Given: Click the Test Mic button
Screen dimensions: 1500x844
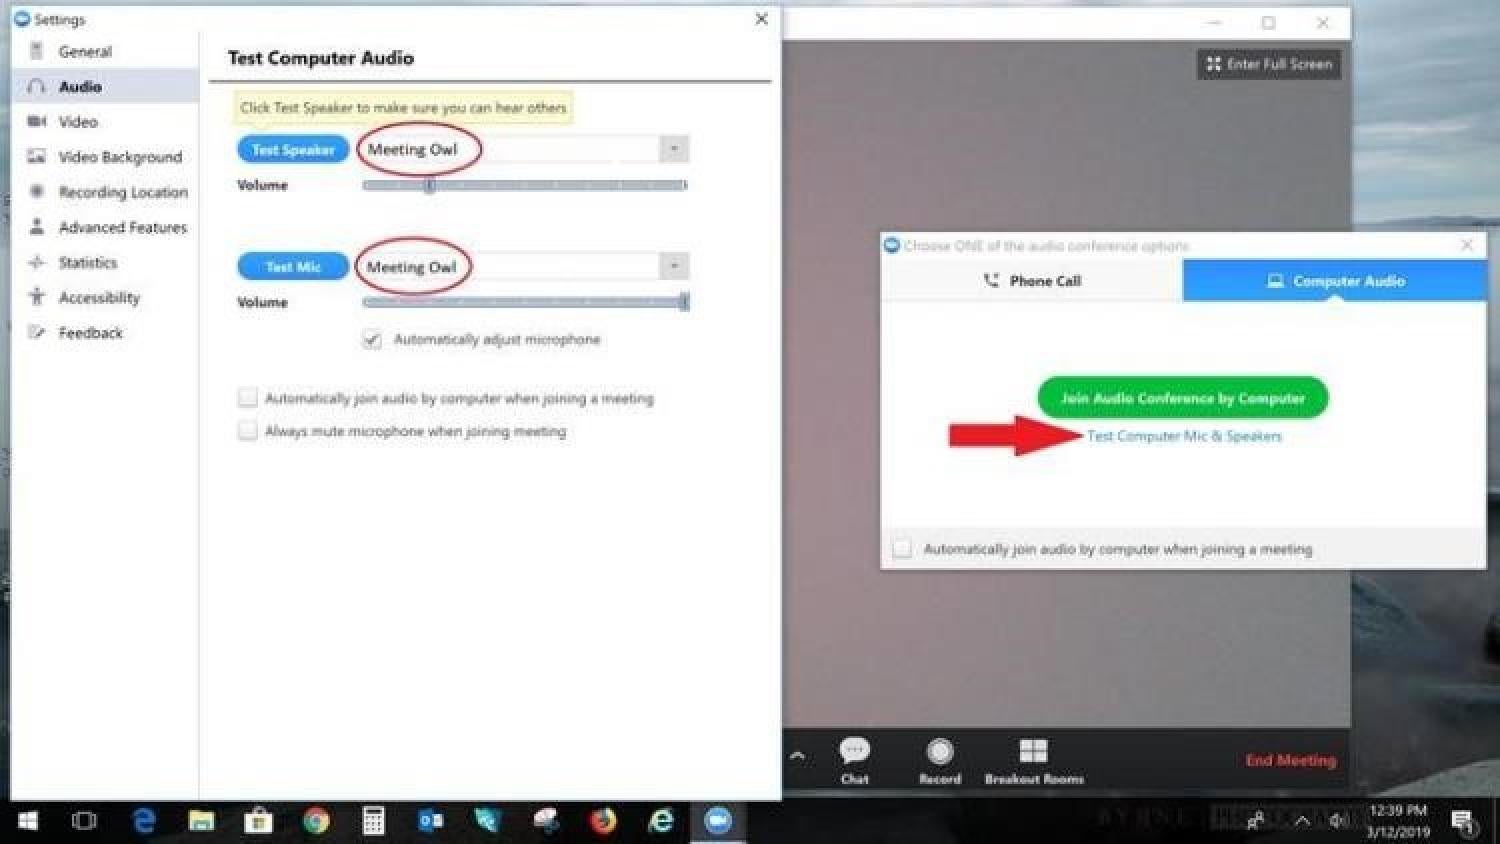Looking at the screenshot, I should click(x=293, y=267).
